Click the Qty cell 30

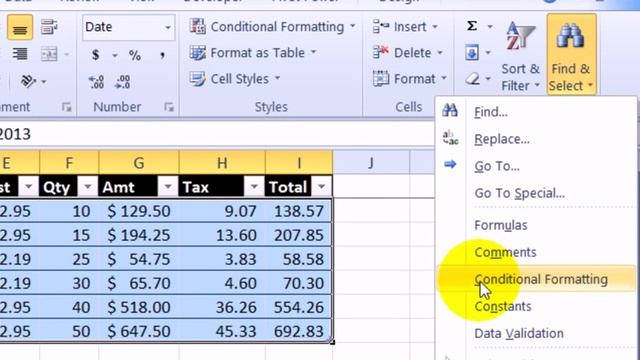click(69, 283)
